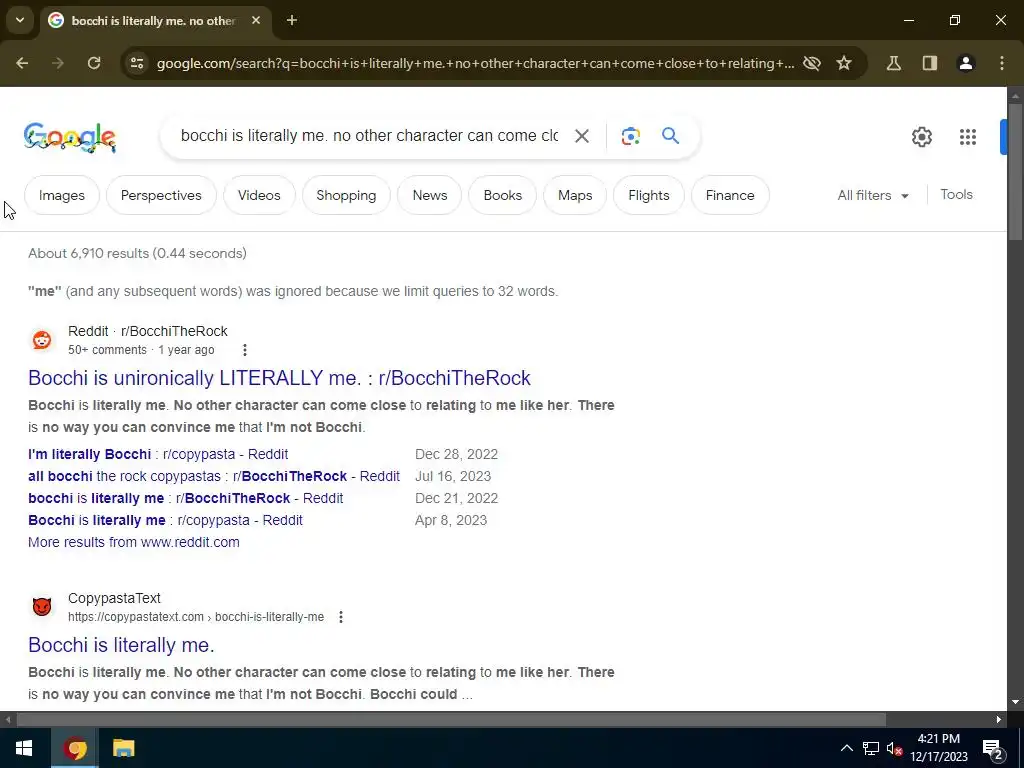Click the browser back arrow

(22, 63)
